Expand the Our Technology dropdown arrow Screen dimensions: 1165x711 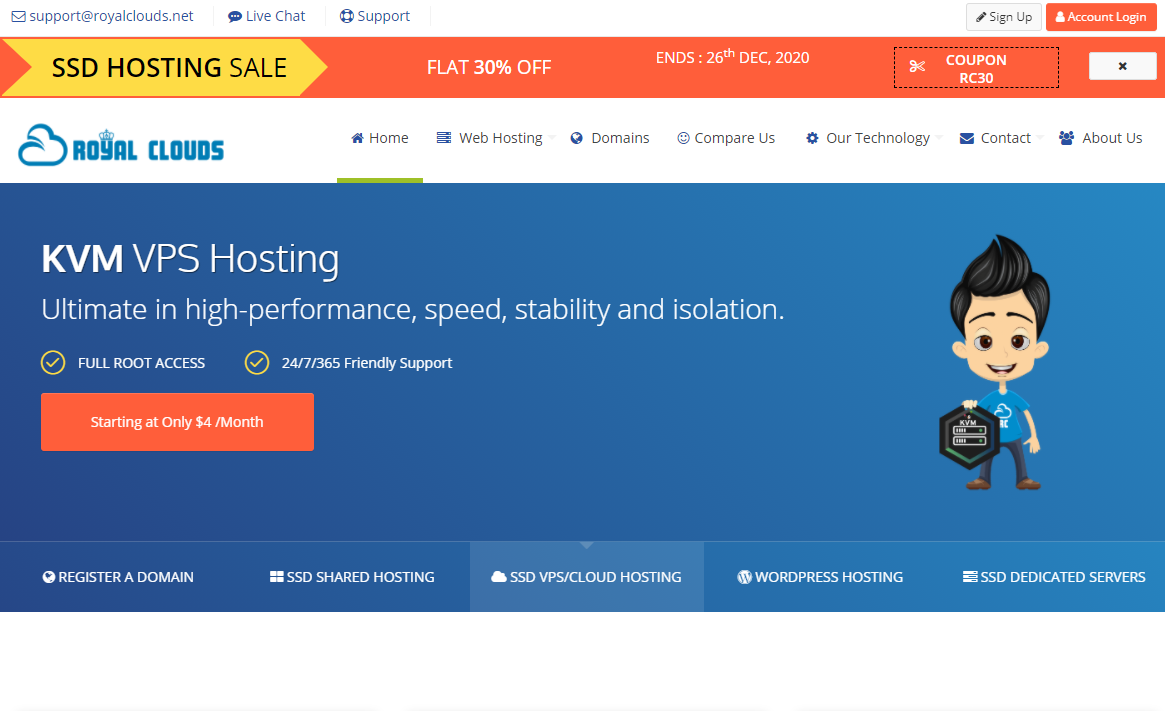click(x=939, y=138)
